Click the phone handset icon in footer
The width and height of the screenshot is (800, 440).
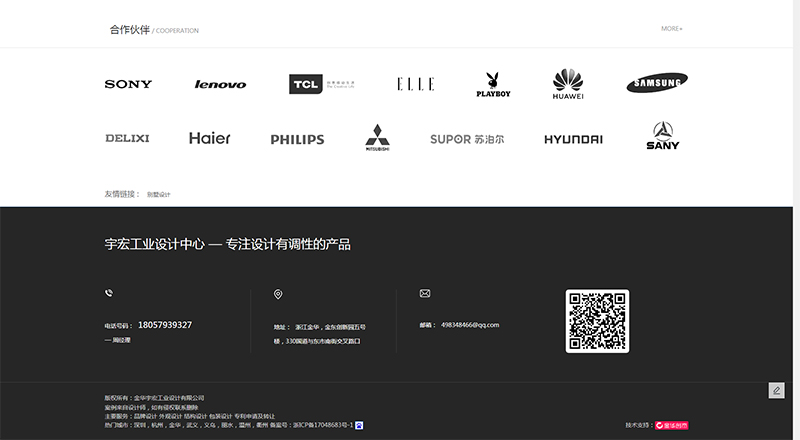(x=109, y=293)
